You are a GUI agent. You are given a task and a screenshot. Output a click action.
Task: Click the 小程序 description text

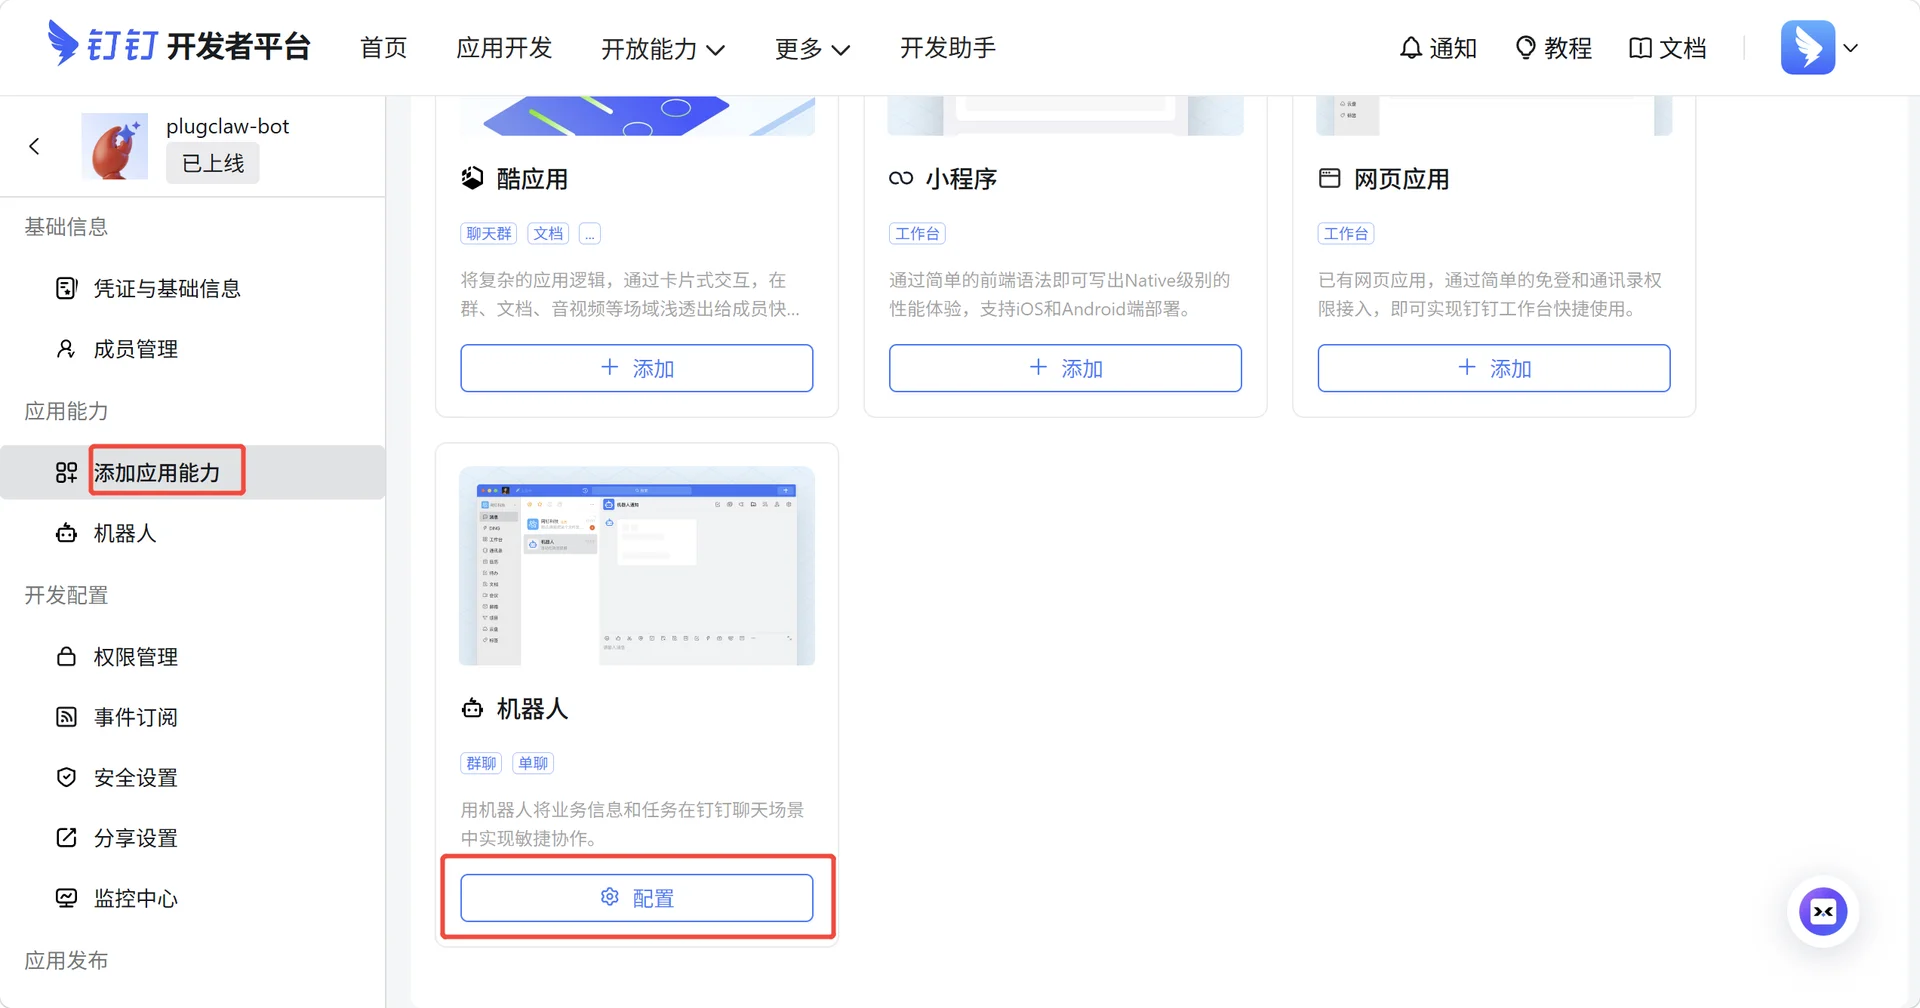(1060, 294)
